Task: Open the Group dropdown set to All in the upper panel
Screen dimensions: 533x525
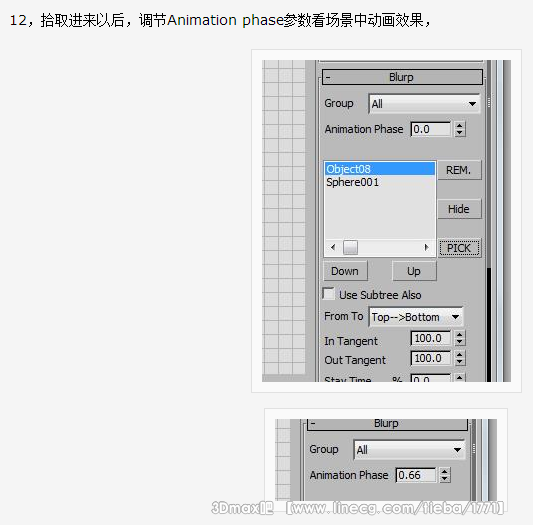Action: click(424, 104)
